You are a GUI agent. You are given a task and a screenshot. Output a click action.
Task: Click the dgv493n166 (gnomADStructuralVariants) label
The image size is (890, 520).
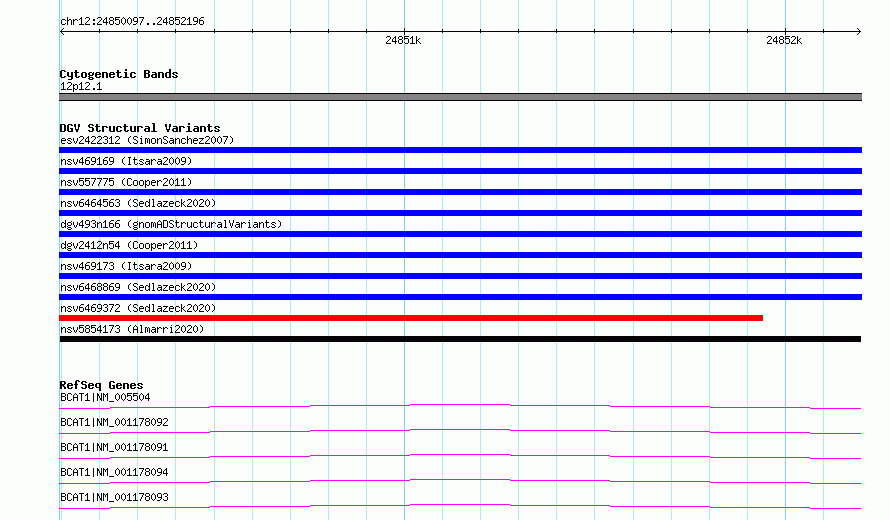pos(171,224)
